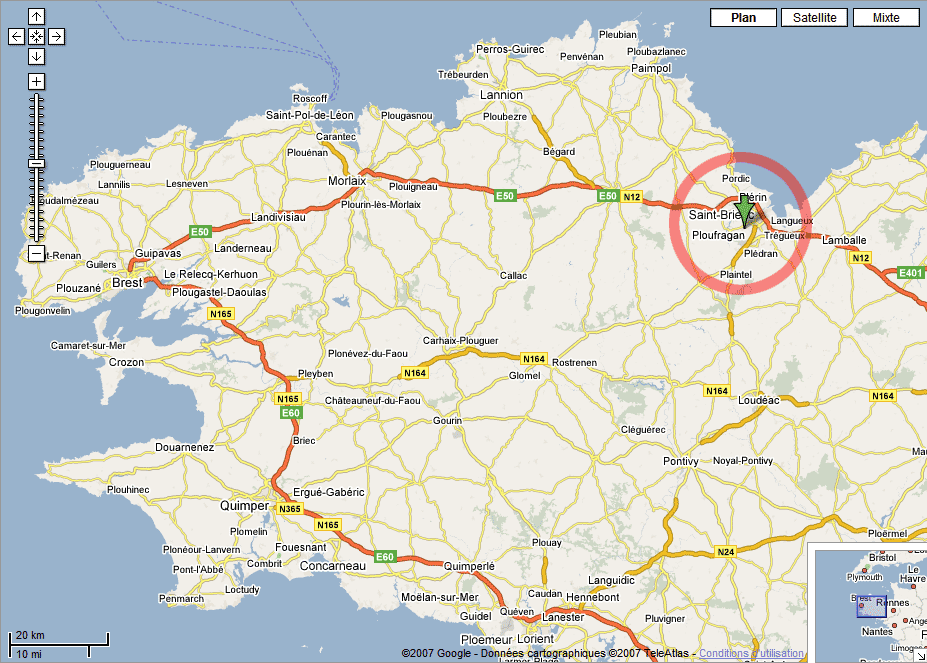This screenshot has width=927, height=663.
Task: Click the E50 road badge near Landivisiau
Action: [200, 232]
